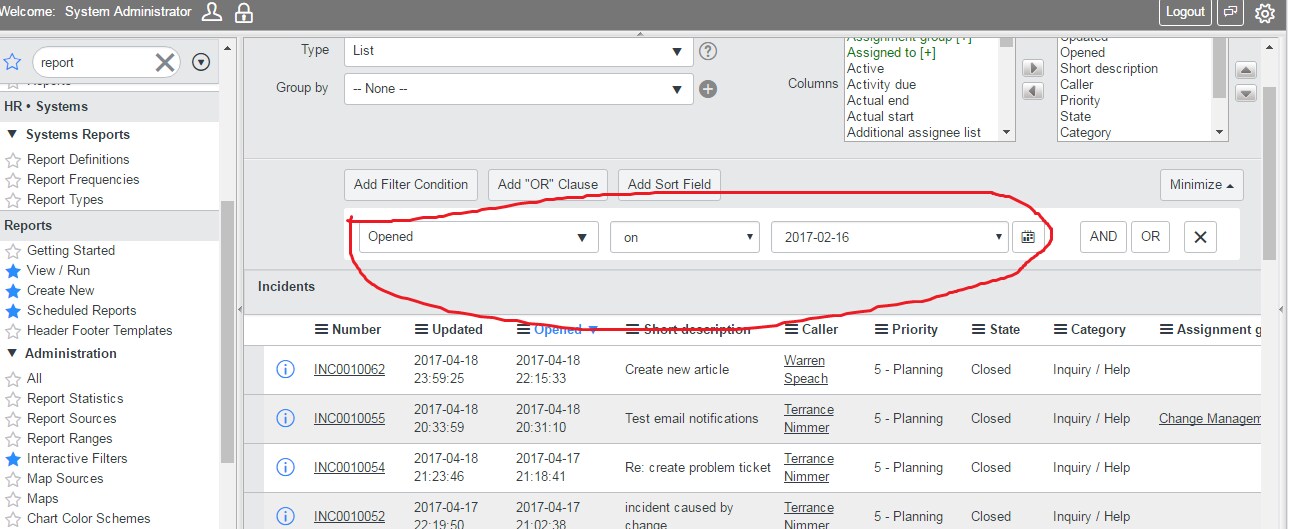The width and height of the screenshot is (1304, 529).
Task: Toggle favorite star for Report Definitions
Action: click(13, 160)
